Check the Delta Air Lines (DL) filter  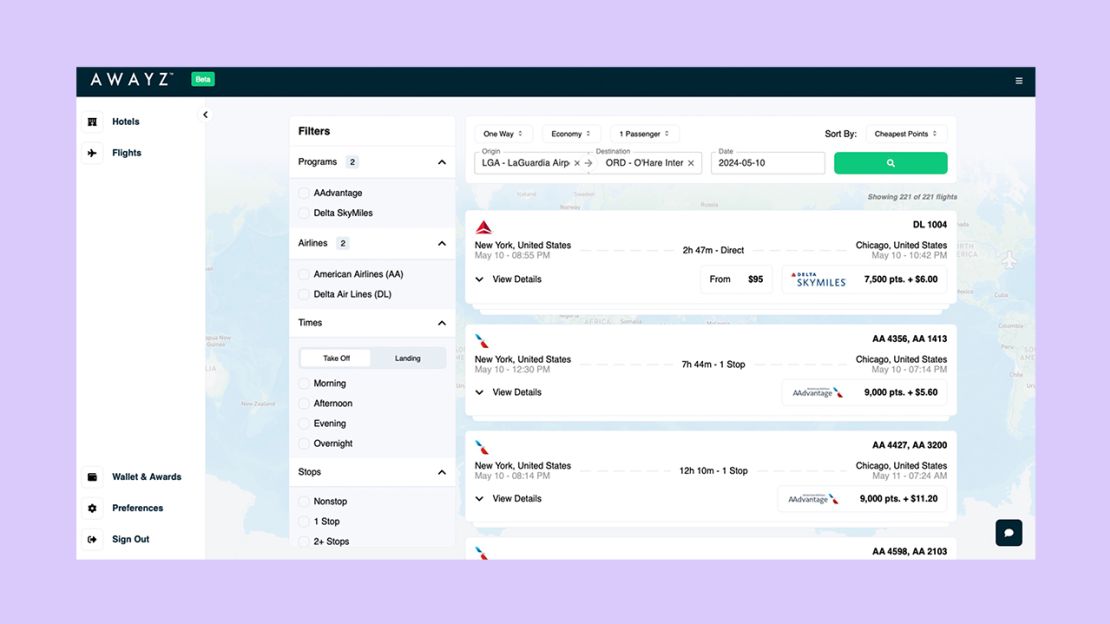click(304, 294)
